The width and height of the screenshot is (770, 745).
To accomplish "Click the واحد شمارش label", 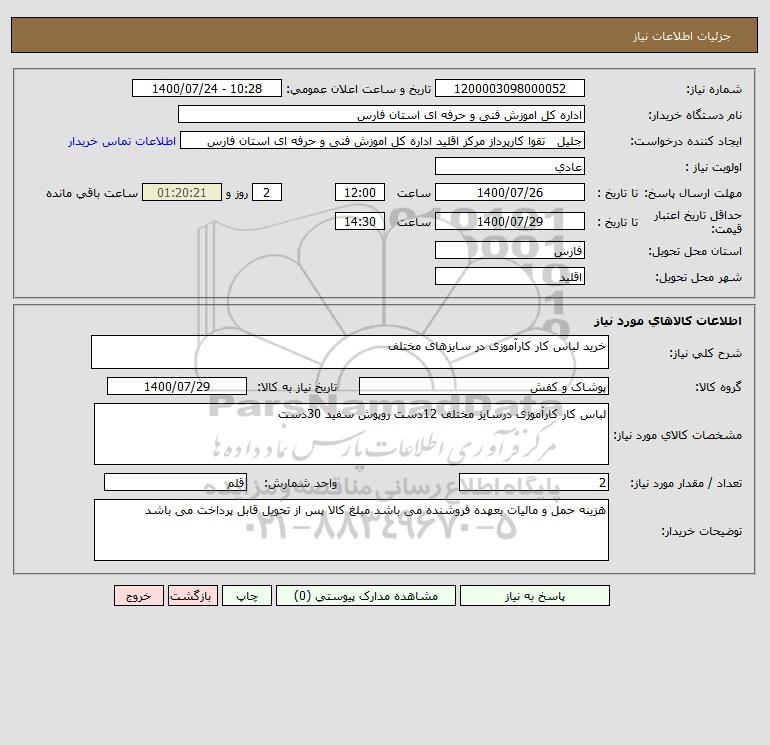I will pos(301,483).
